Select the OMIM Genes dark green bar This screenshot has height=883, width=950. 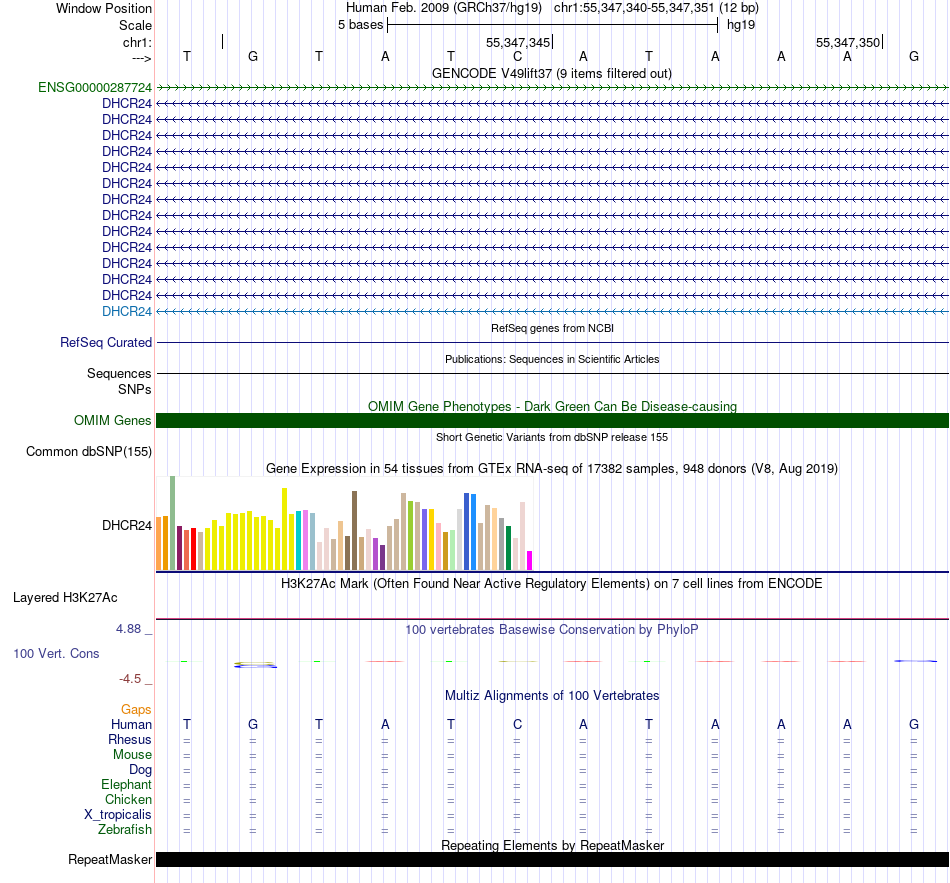coord(553,421)
